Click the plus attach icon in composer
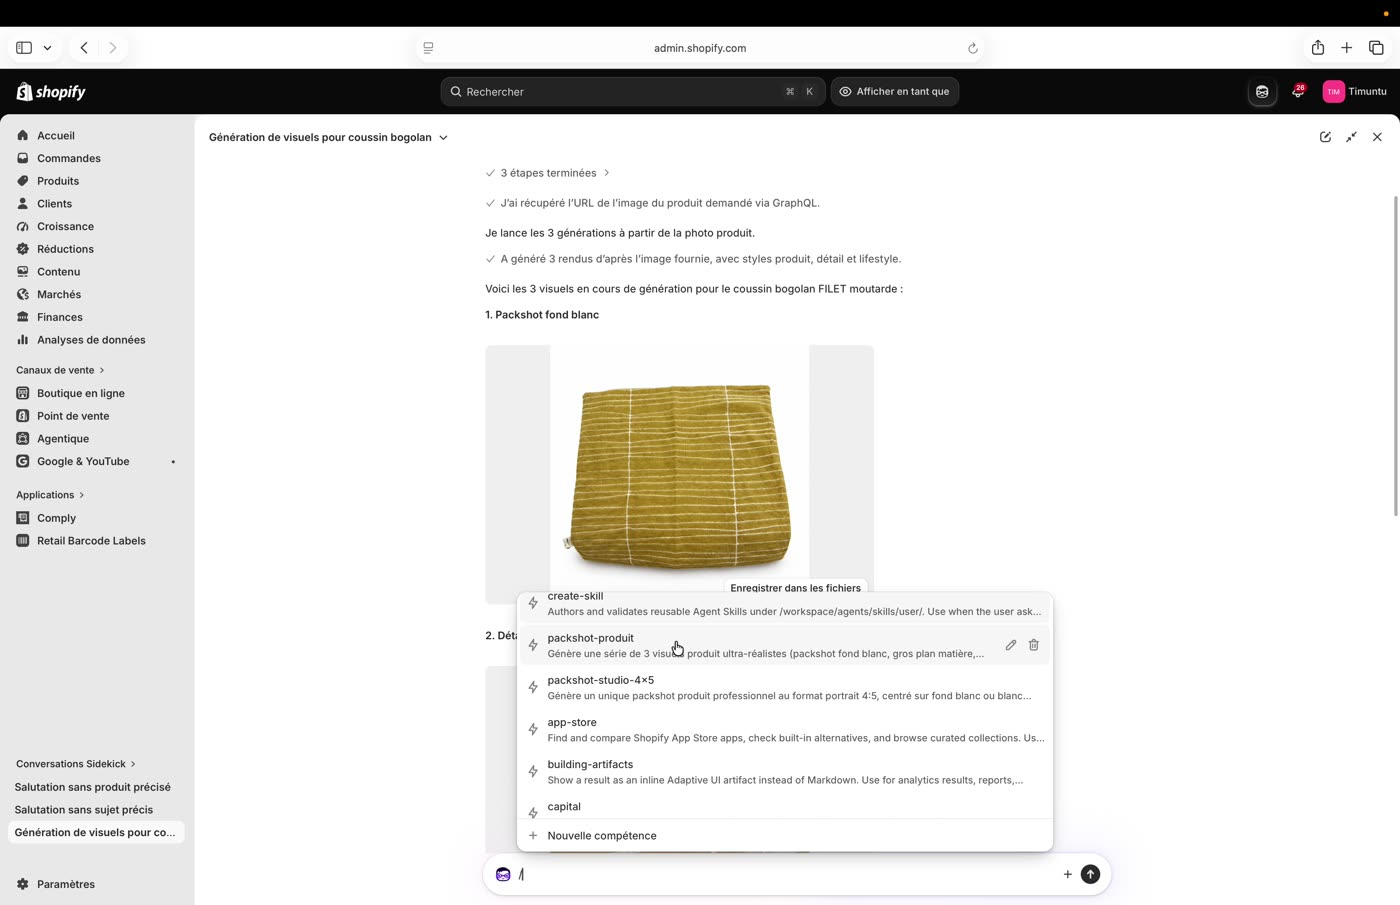The height and width of the screenshot is (905, 1400). click(x=1067, y=874)
